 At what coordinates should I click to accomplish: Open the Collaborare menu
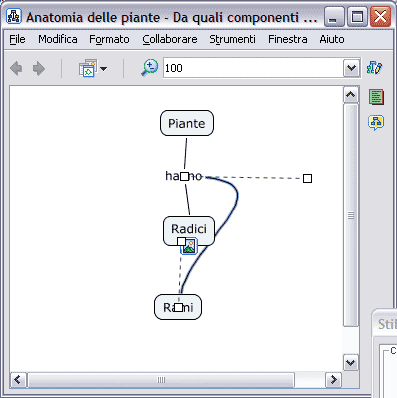(x=170, y=39)
